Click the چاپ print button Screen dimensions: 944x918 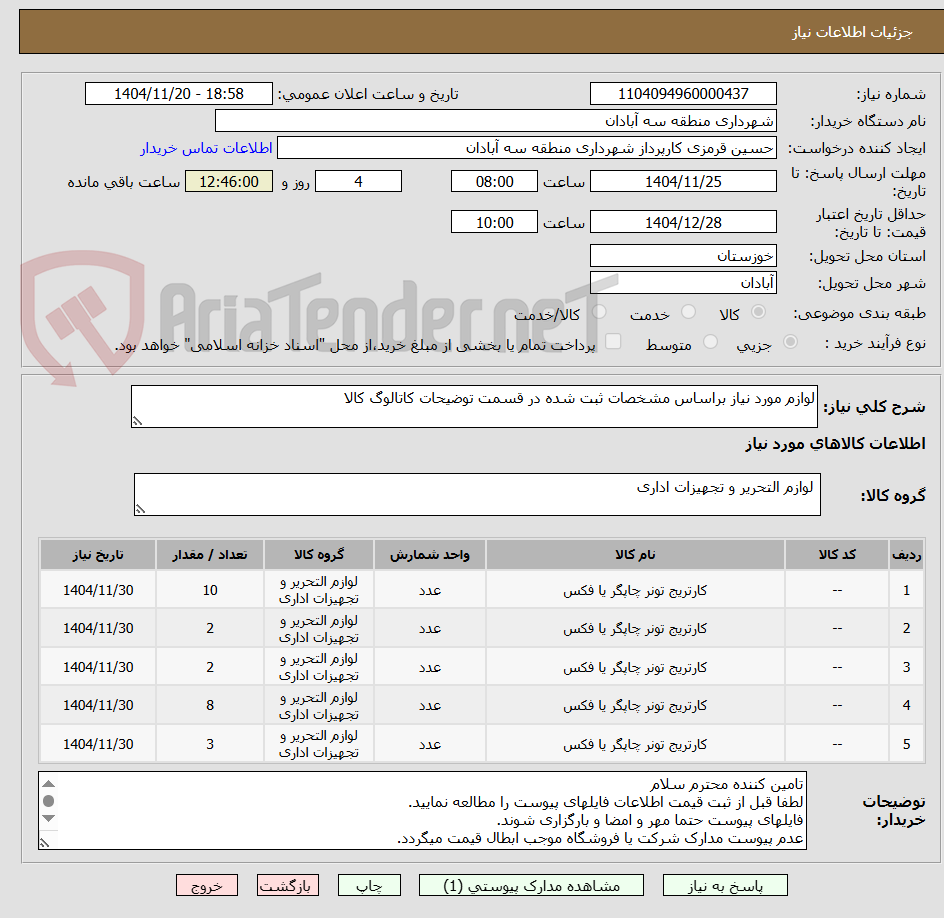tap(369, 885)
